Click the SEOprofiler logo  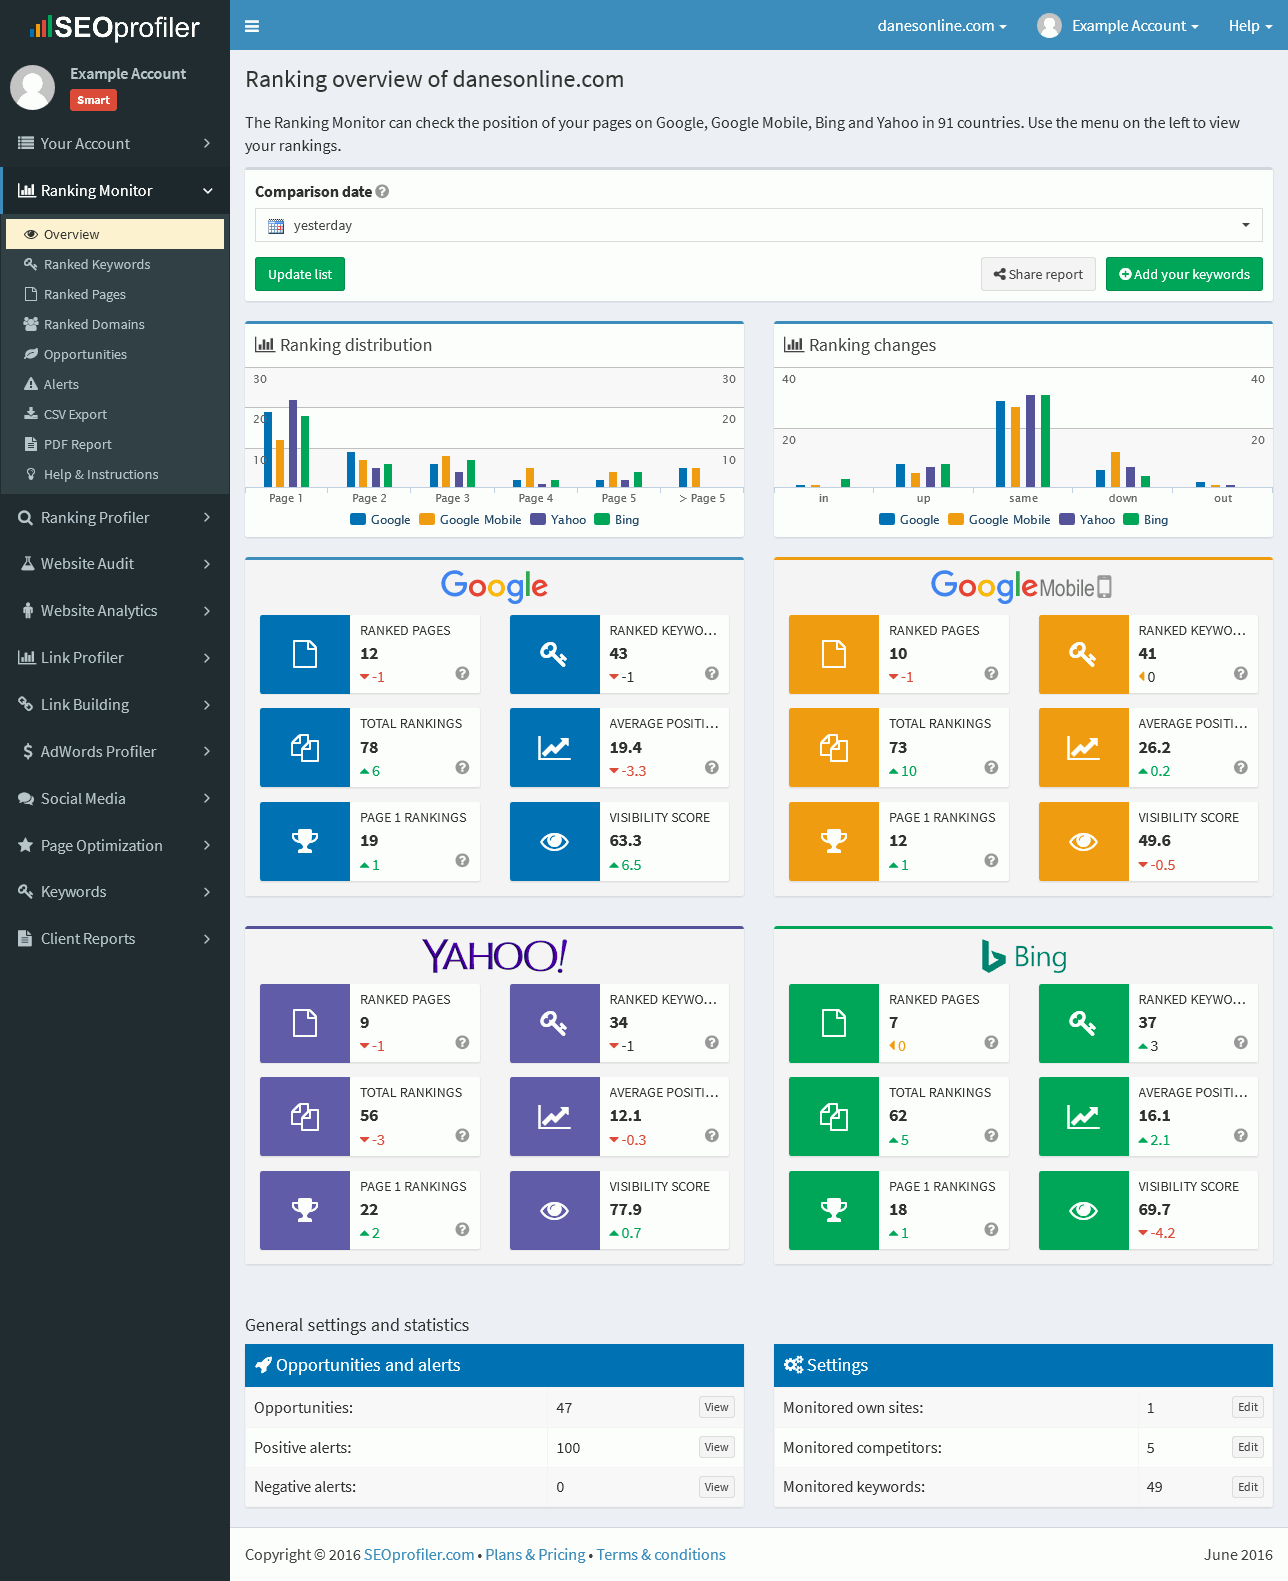115,27
